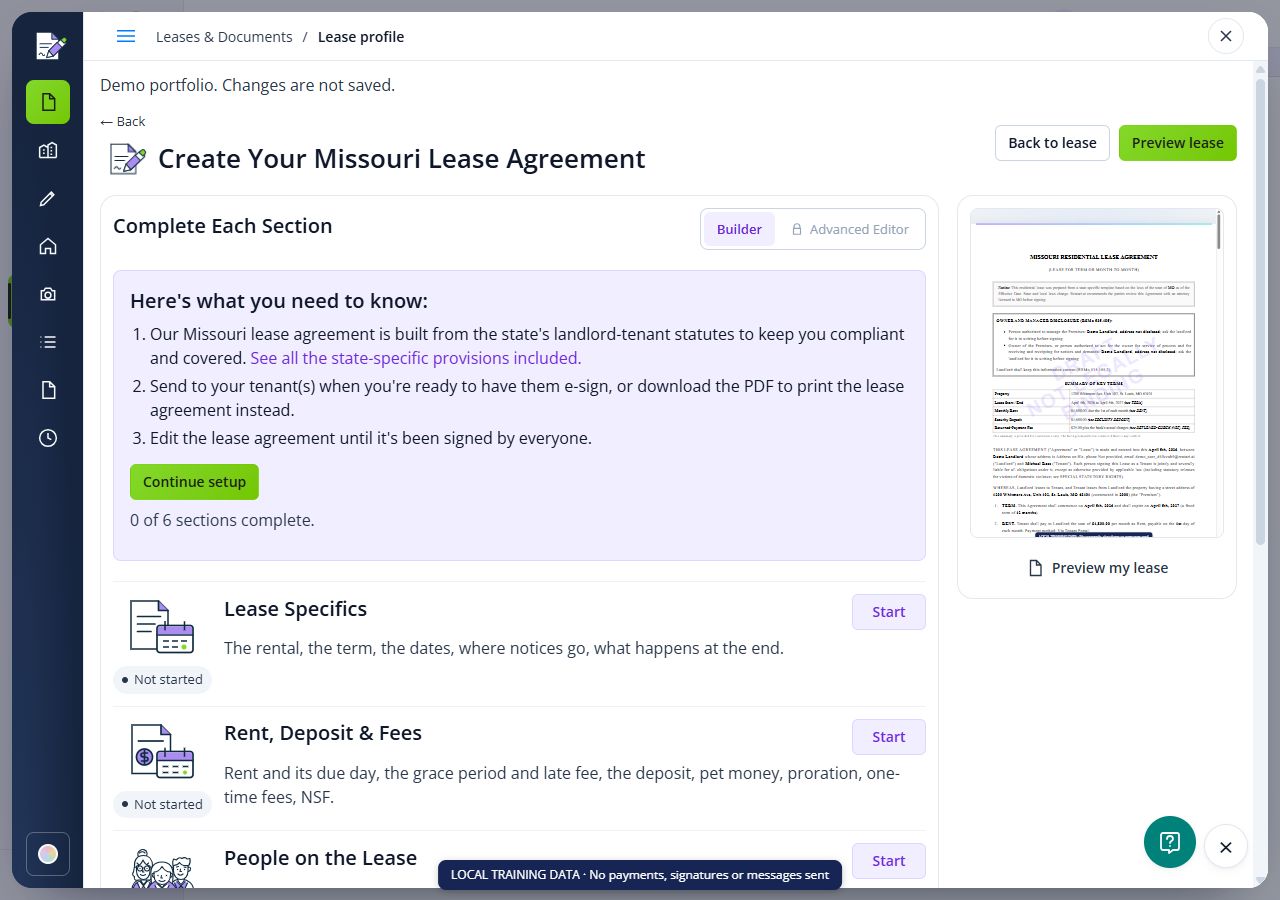1280x900 pixels.
Task: Click the Back to lease button
Action: [x=1052, y=143]
